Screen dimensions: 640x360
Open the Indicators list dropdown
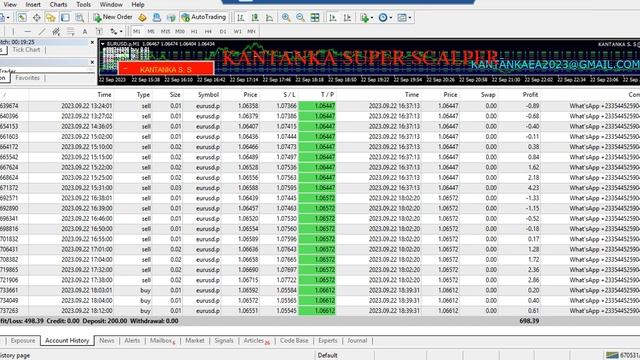(x=366, y=17)
